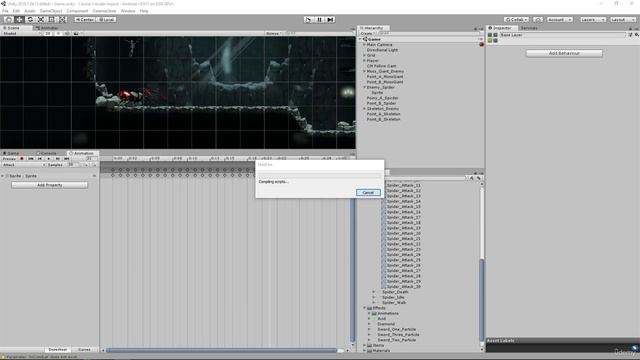Image resolution: width=640 pixels, height=360 pixels.
Task: Toggle scene lighting icon
Action: click(x=58, y=33)
